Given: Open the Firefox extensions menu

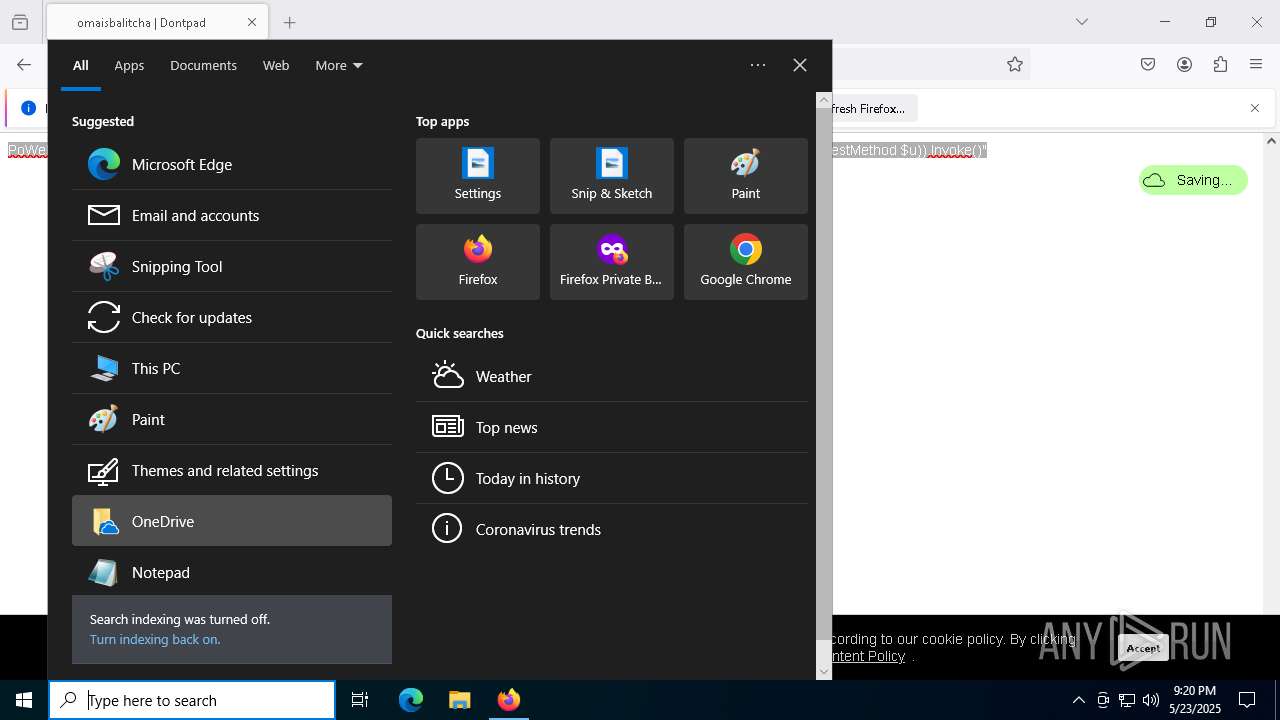Looking at the screenshot, I should 1220,64.
